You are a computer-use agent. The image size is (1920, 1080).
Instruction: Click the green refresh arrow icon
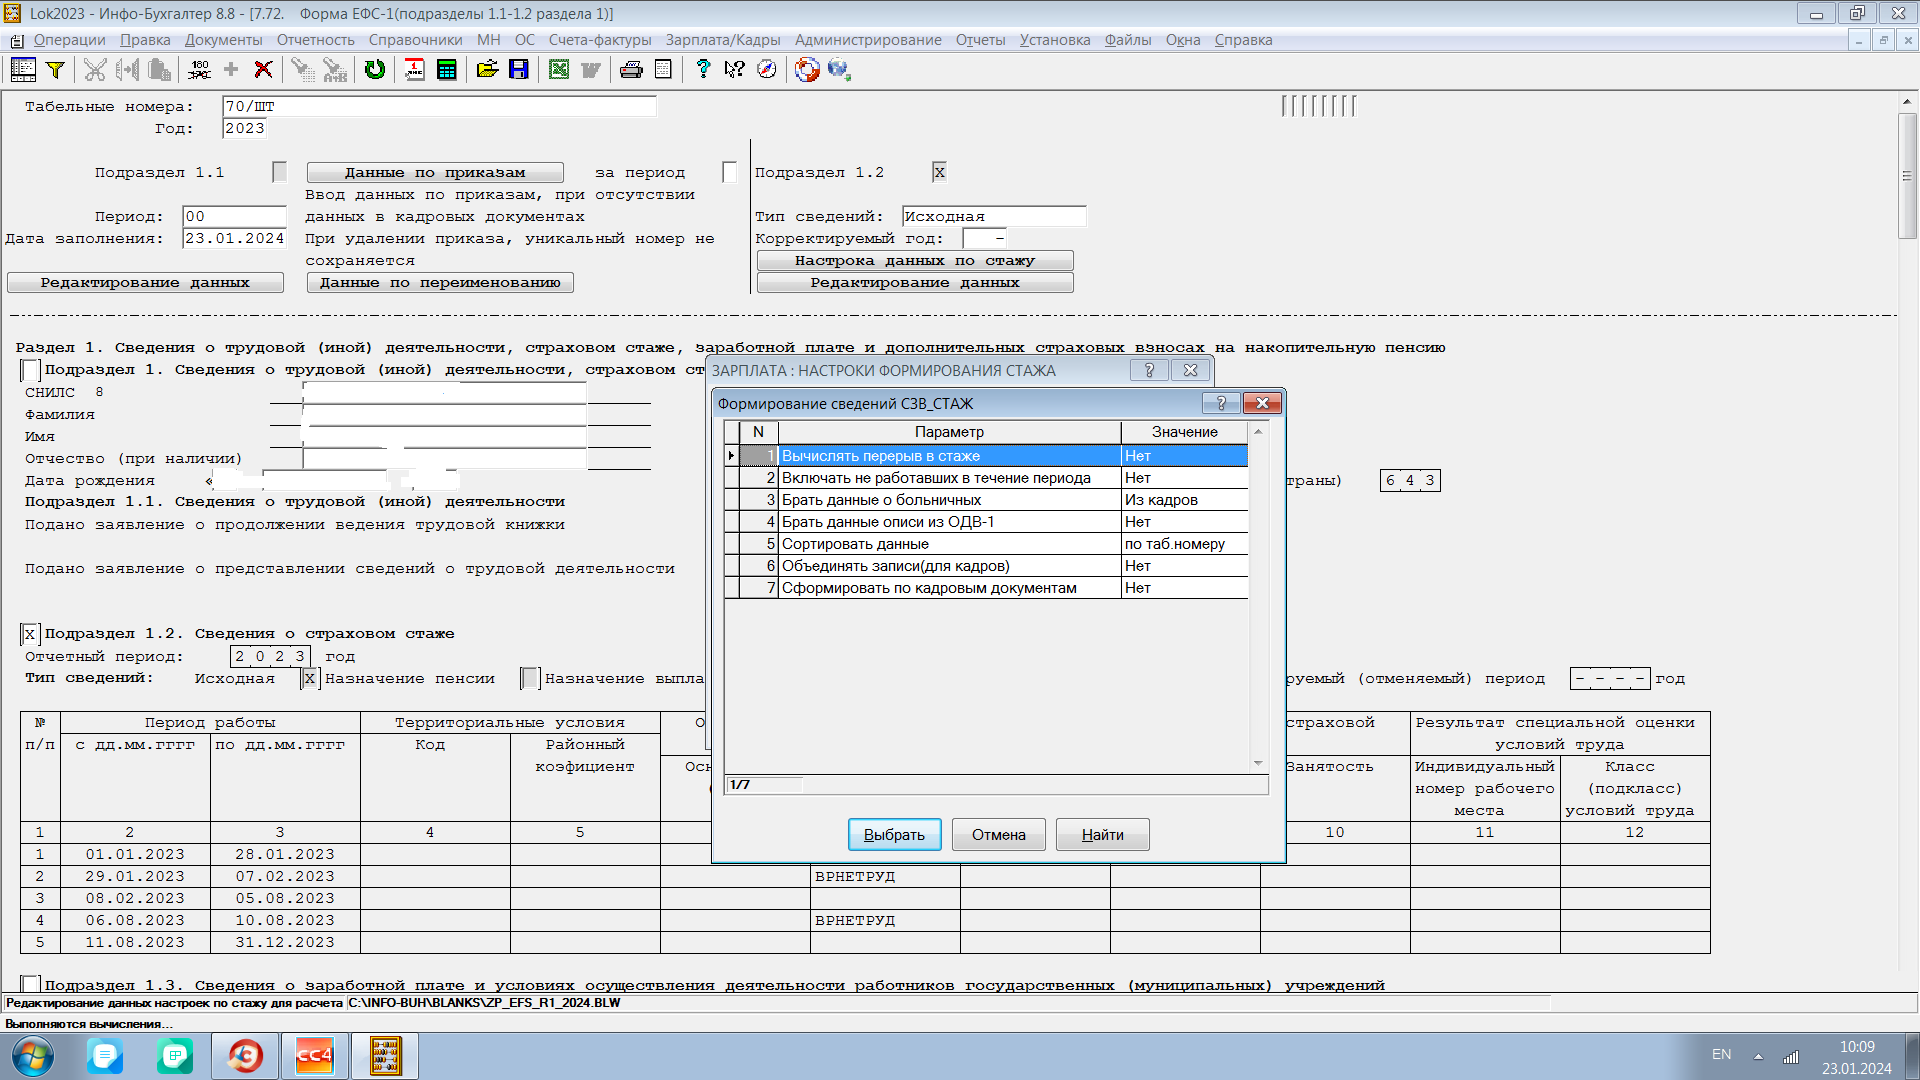(375, 69)
